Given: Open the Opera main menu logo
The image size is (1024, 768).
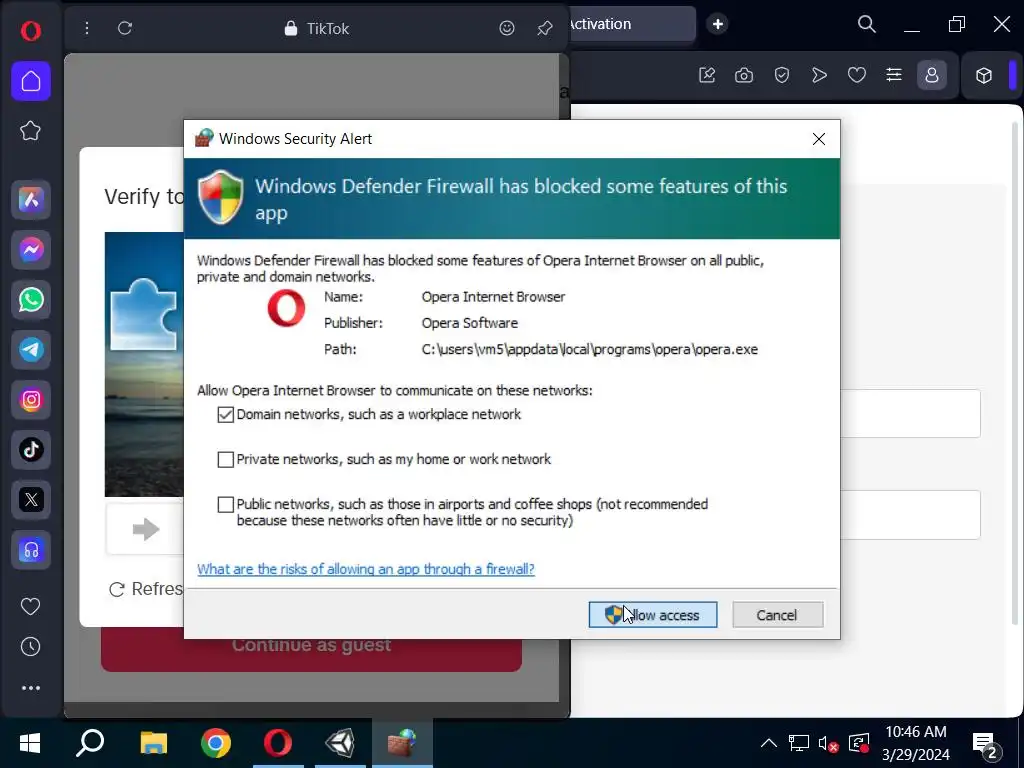Looking at the screenshot, I should tap(31, 30).
